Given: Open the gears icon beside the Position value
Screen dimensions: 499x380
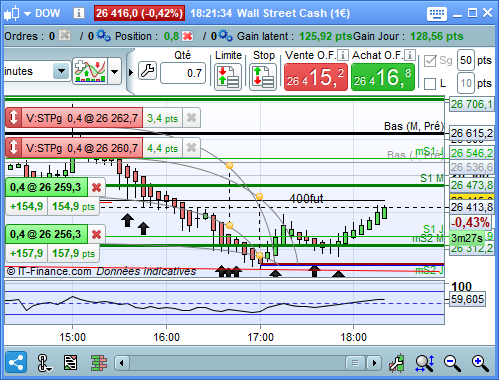Looking at the screenshot, I should (226, 36).
